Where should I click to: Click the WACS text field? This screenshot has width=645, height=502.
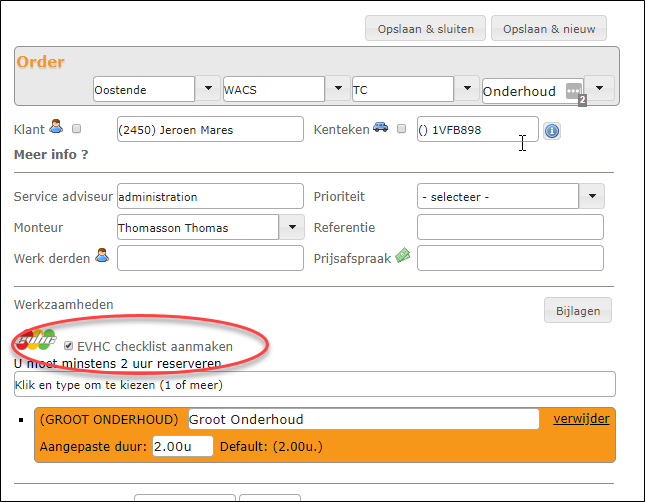(274, 89)
